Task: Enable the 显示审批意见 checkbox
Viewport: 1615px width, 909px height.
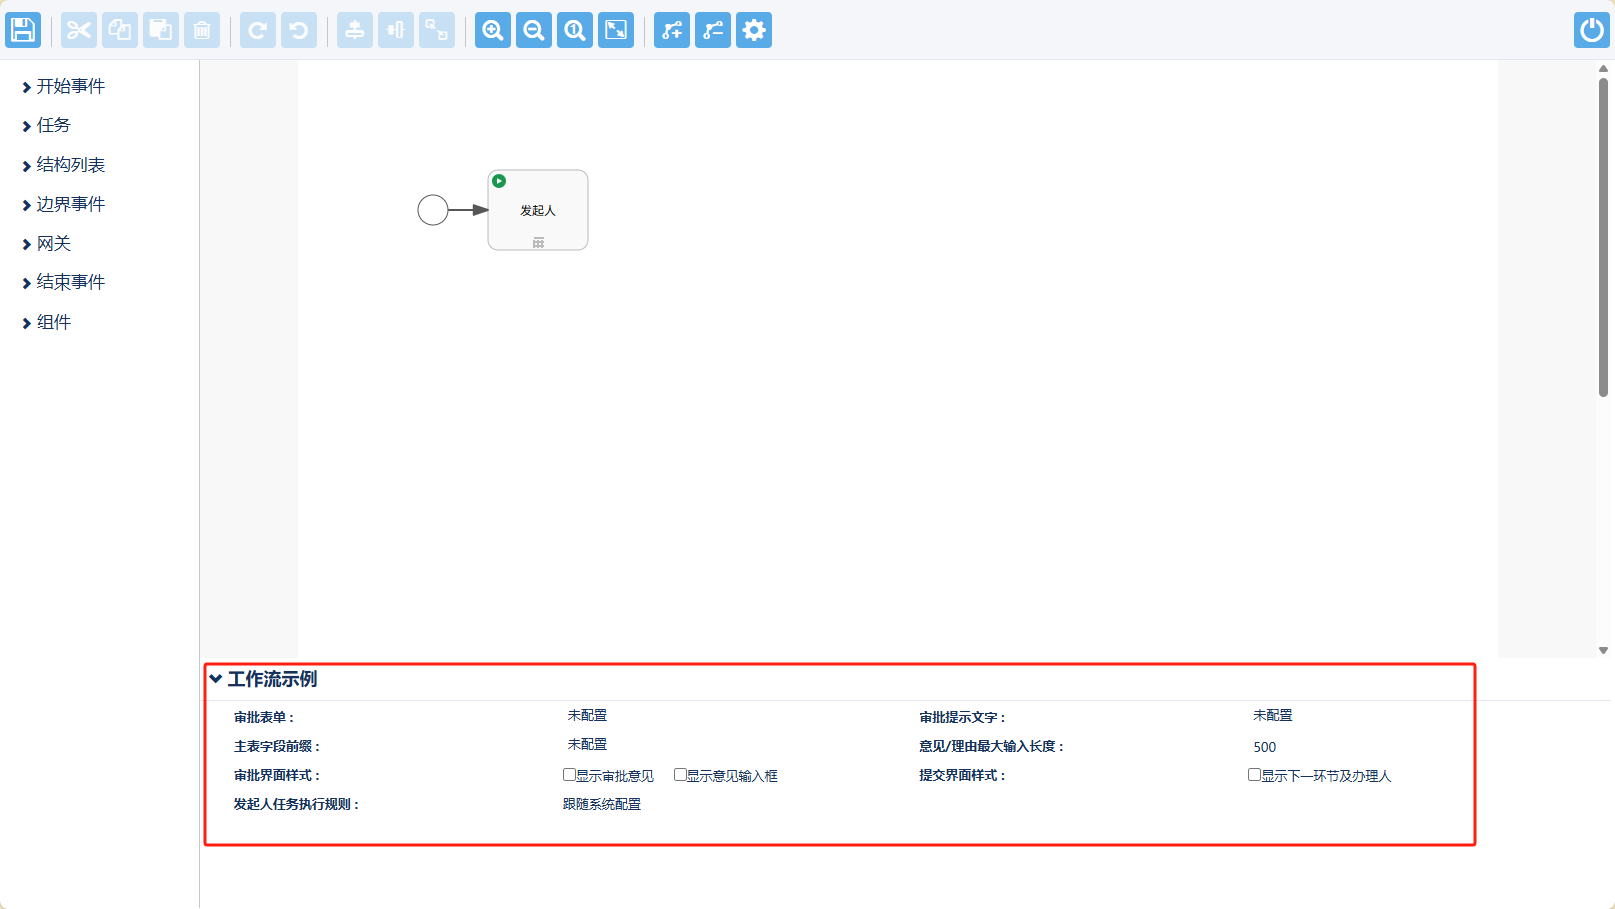Action: coord(569,775)
